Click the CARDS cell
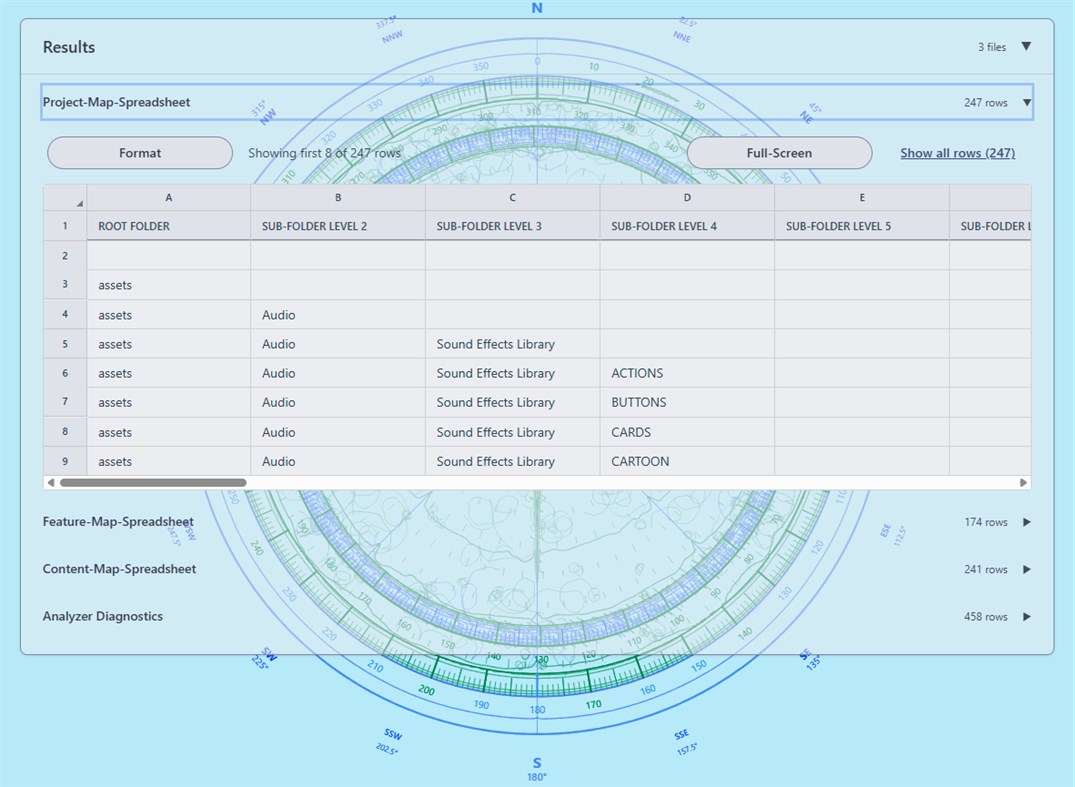This screenshot has height=787, width=1075. point(687,432)
